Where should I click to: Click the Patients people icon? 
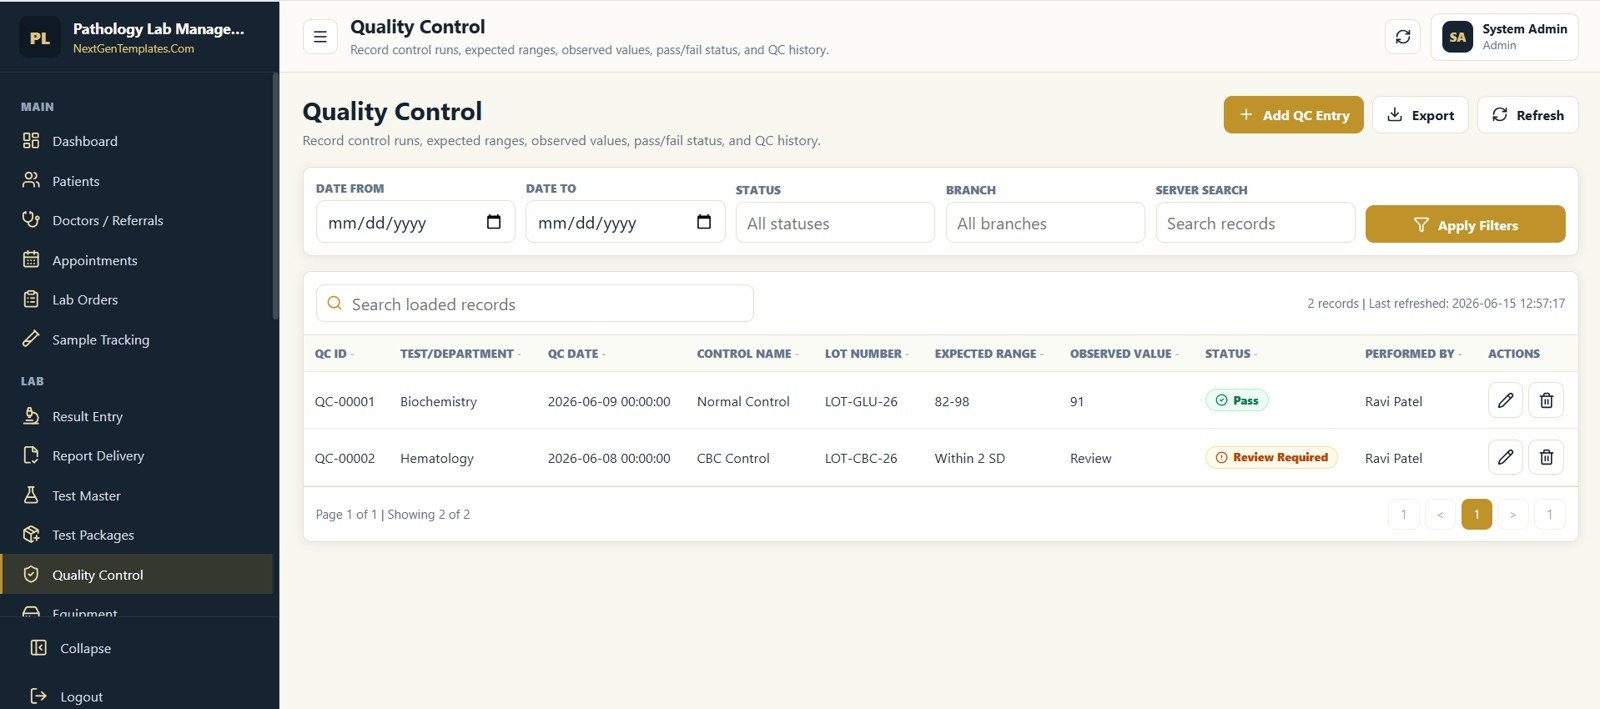click(31, 181)
